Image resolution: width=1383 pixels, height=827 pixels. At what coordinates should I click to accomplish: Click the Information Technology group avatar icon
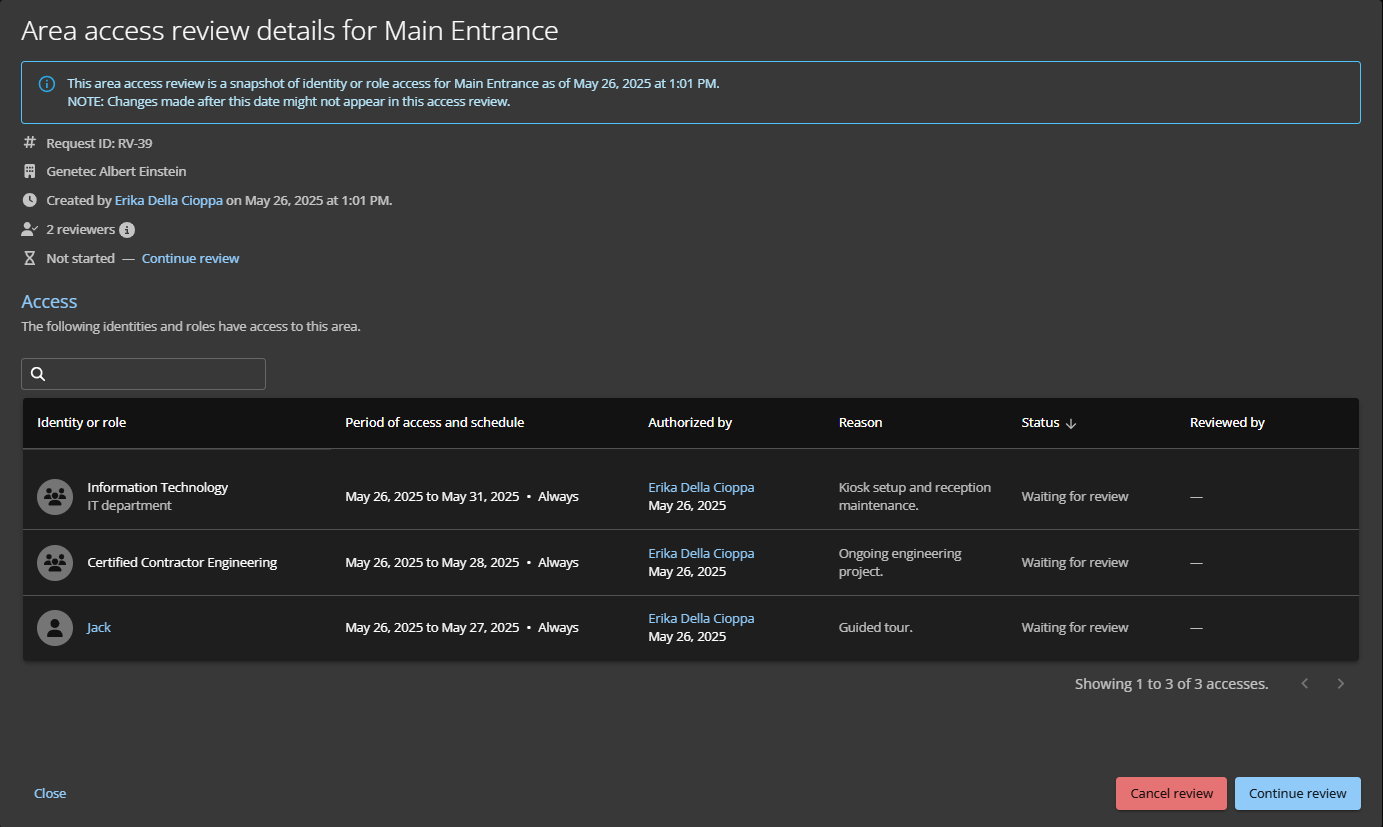55,496
